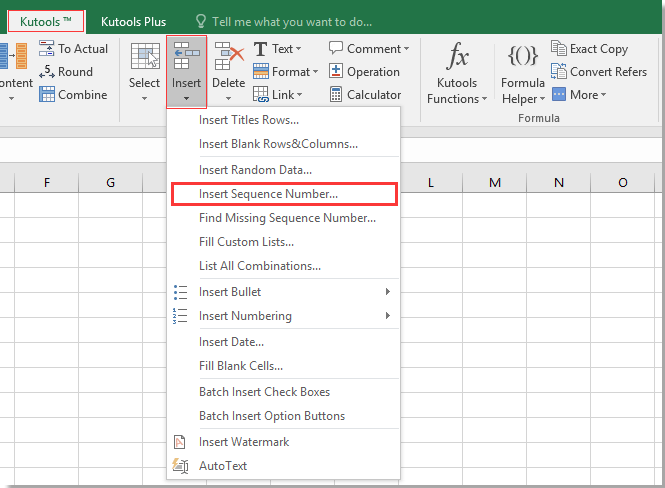665x488 pixels.
Task: Choose Insert Titles Rows
Action: tap(283, 120)
